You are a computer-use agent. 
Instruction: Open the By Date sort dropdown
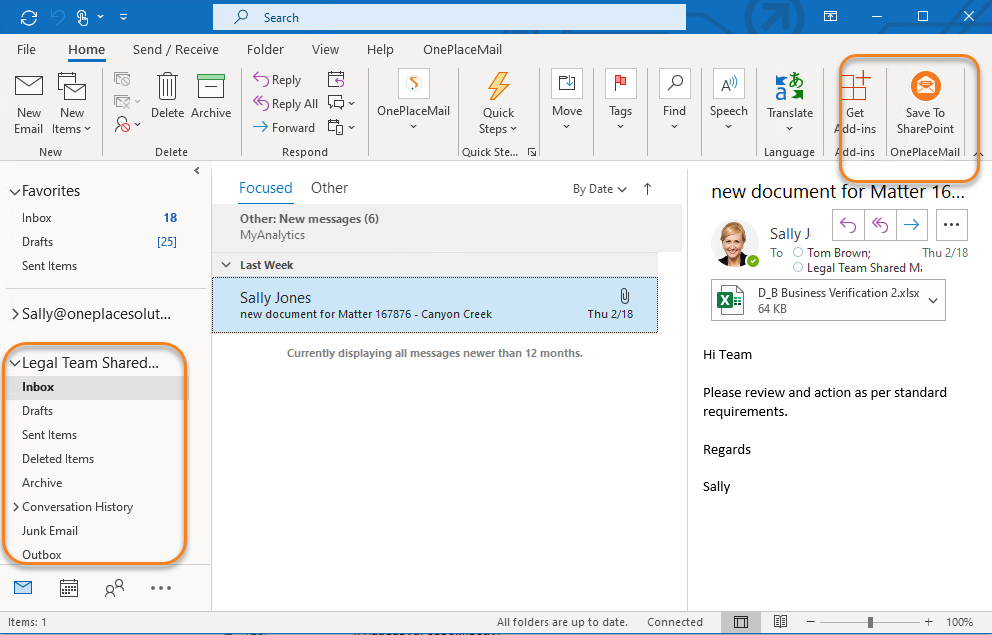coord(599,189)
